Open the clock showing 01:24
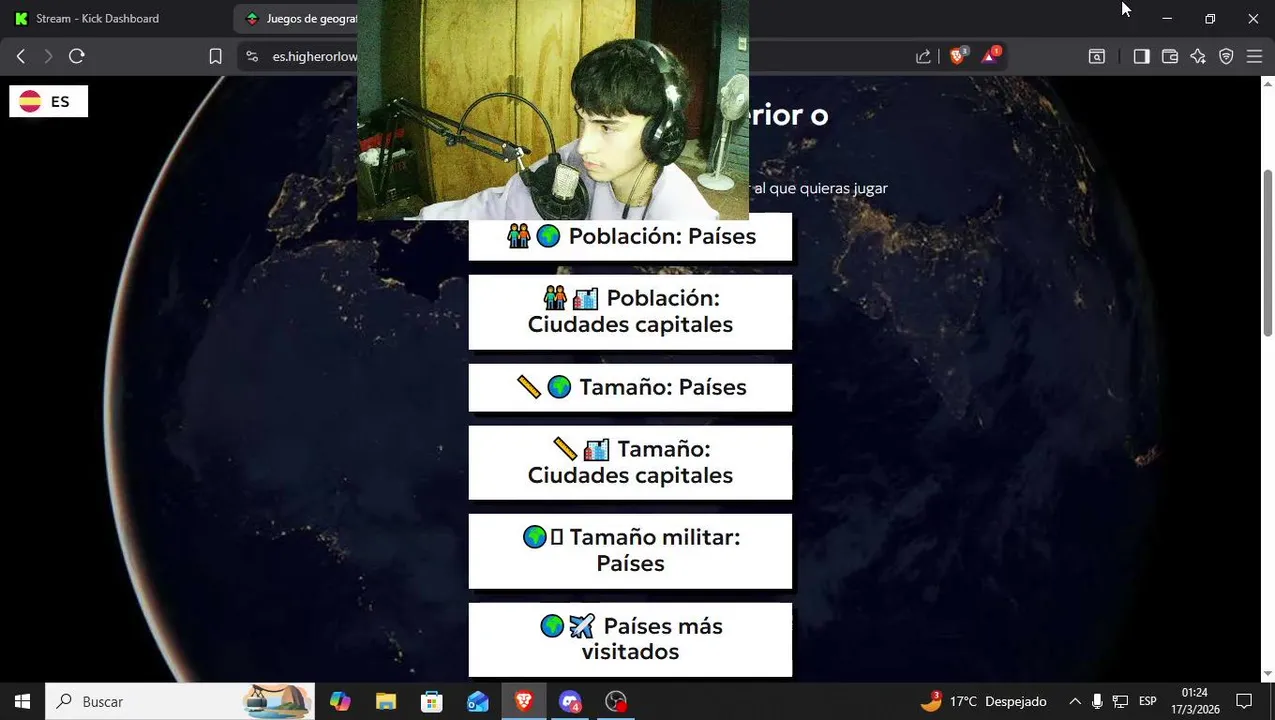 coord(1195,701)
